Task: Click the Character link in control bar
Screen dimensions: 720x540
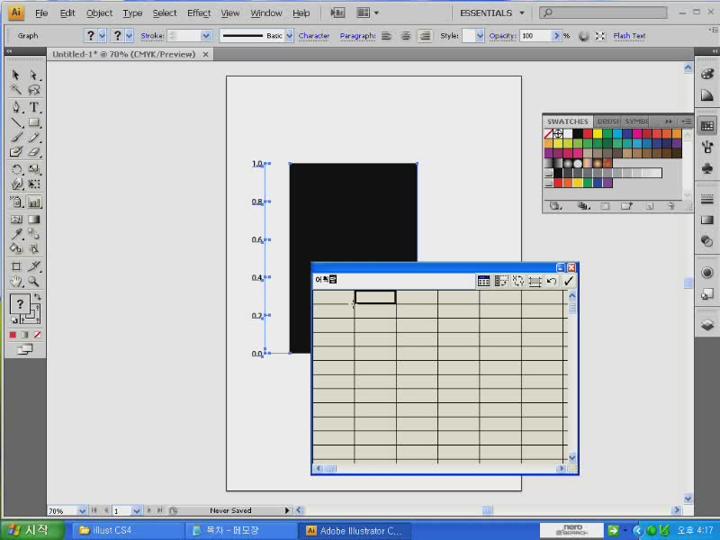Action: pos(314,36)
